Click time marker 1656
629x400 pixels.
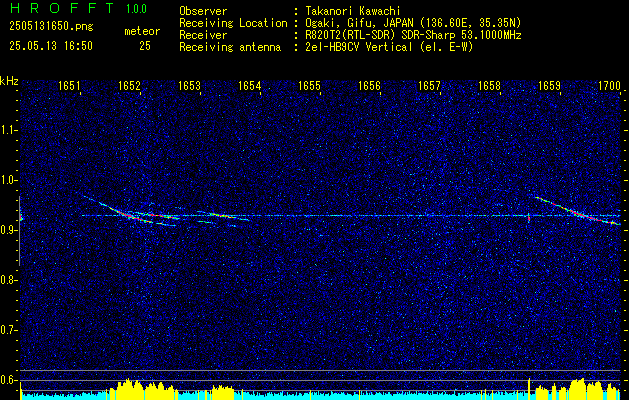point(369,85)
